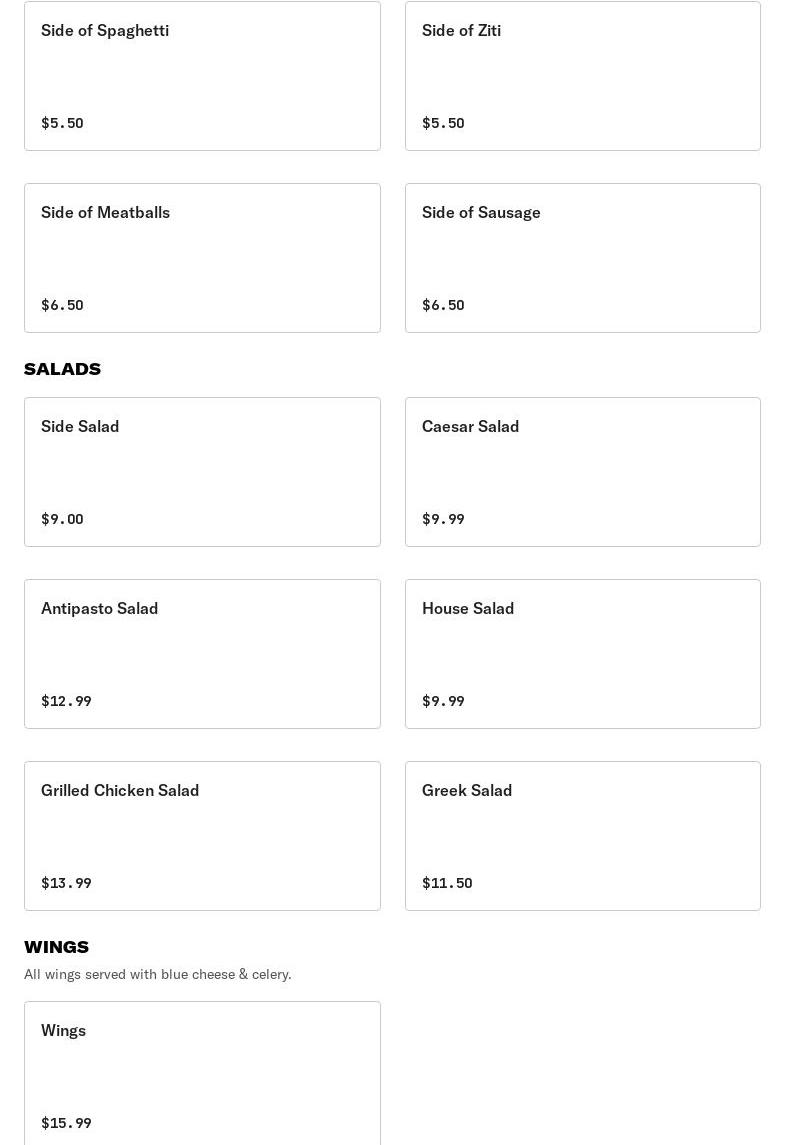Select the Side Salad menu item
This screenshot has height=1145, width=785.
pos(202,471)
